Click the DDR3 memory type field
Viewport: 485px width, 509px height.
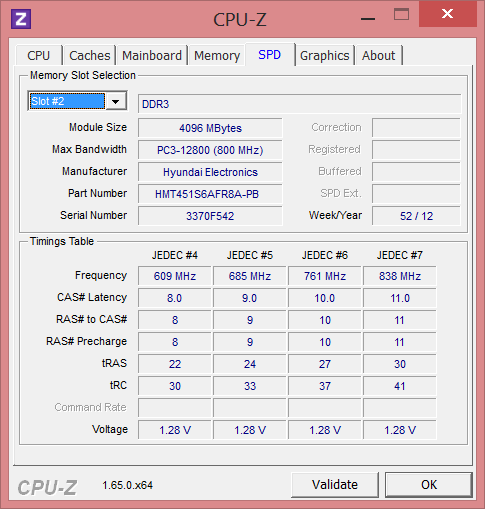tap(300, 104)
